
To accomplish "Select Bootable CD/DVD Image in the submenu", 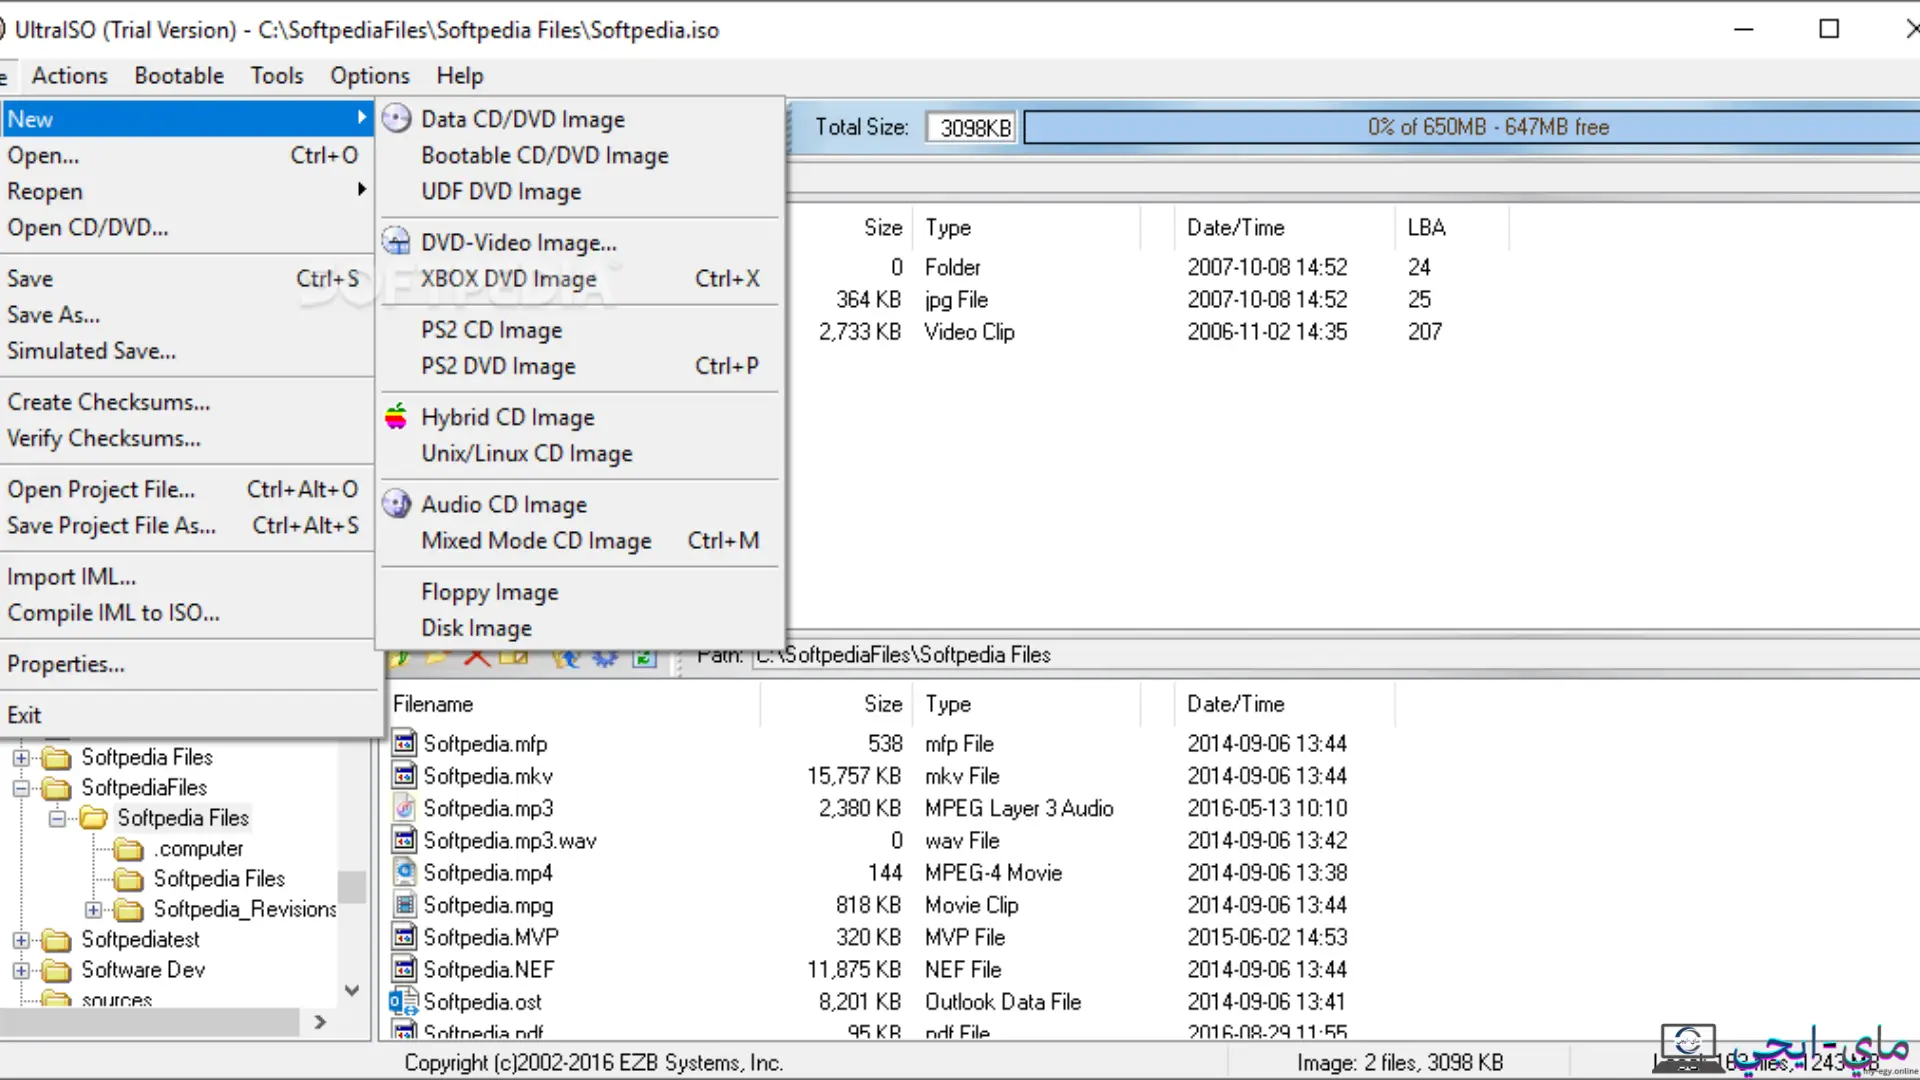I will [580, 155].
